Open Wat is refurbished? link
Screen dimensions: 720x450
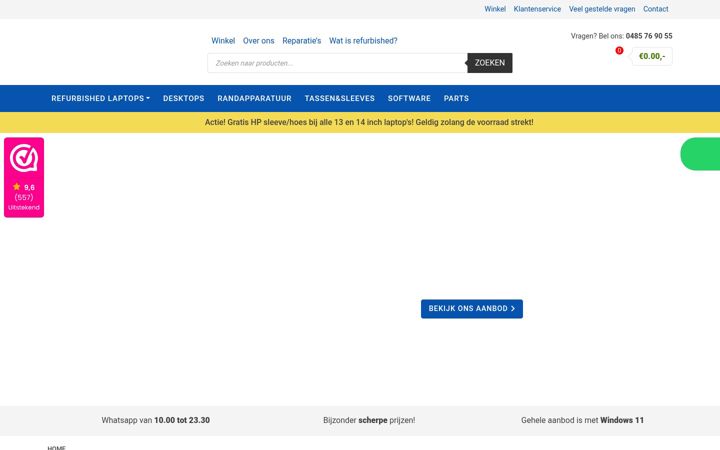pos(363,41)
